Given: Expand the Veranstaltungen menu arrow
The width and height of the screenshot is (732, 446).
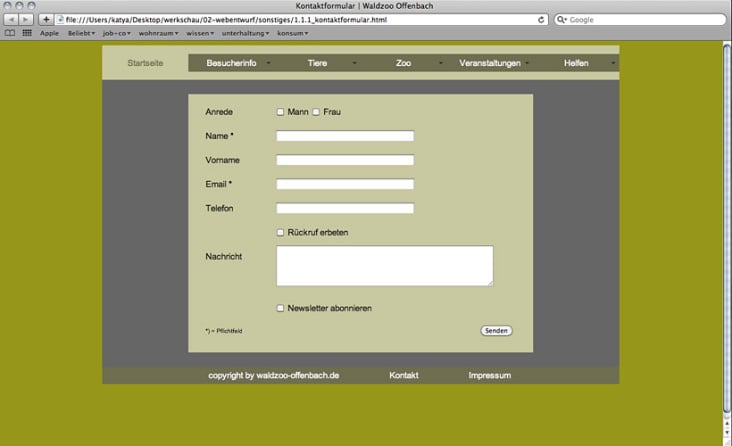Looking at the screenshot, I should [527, 63].
